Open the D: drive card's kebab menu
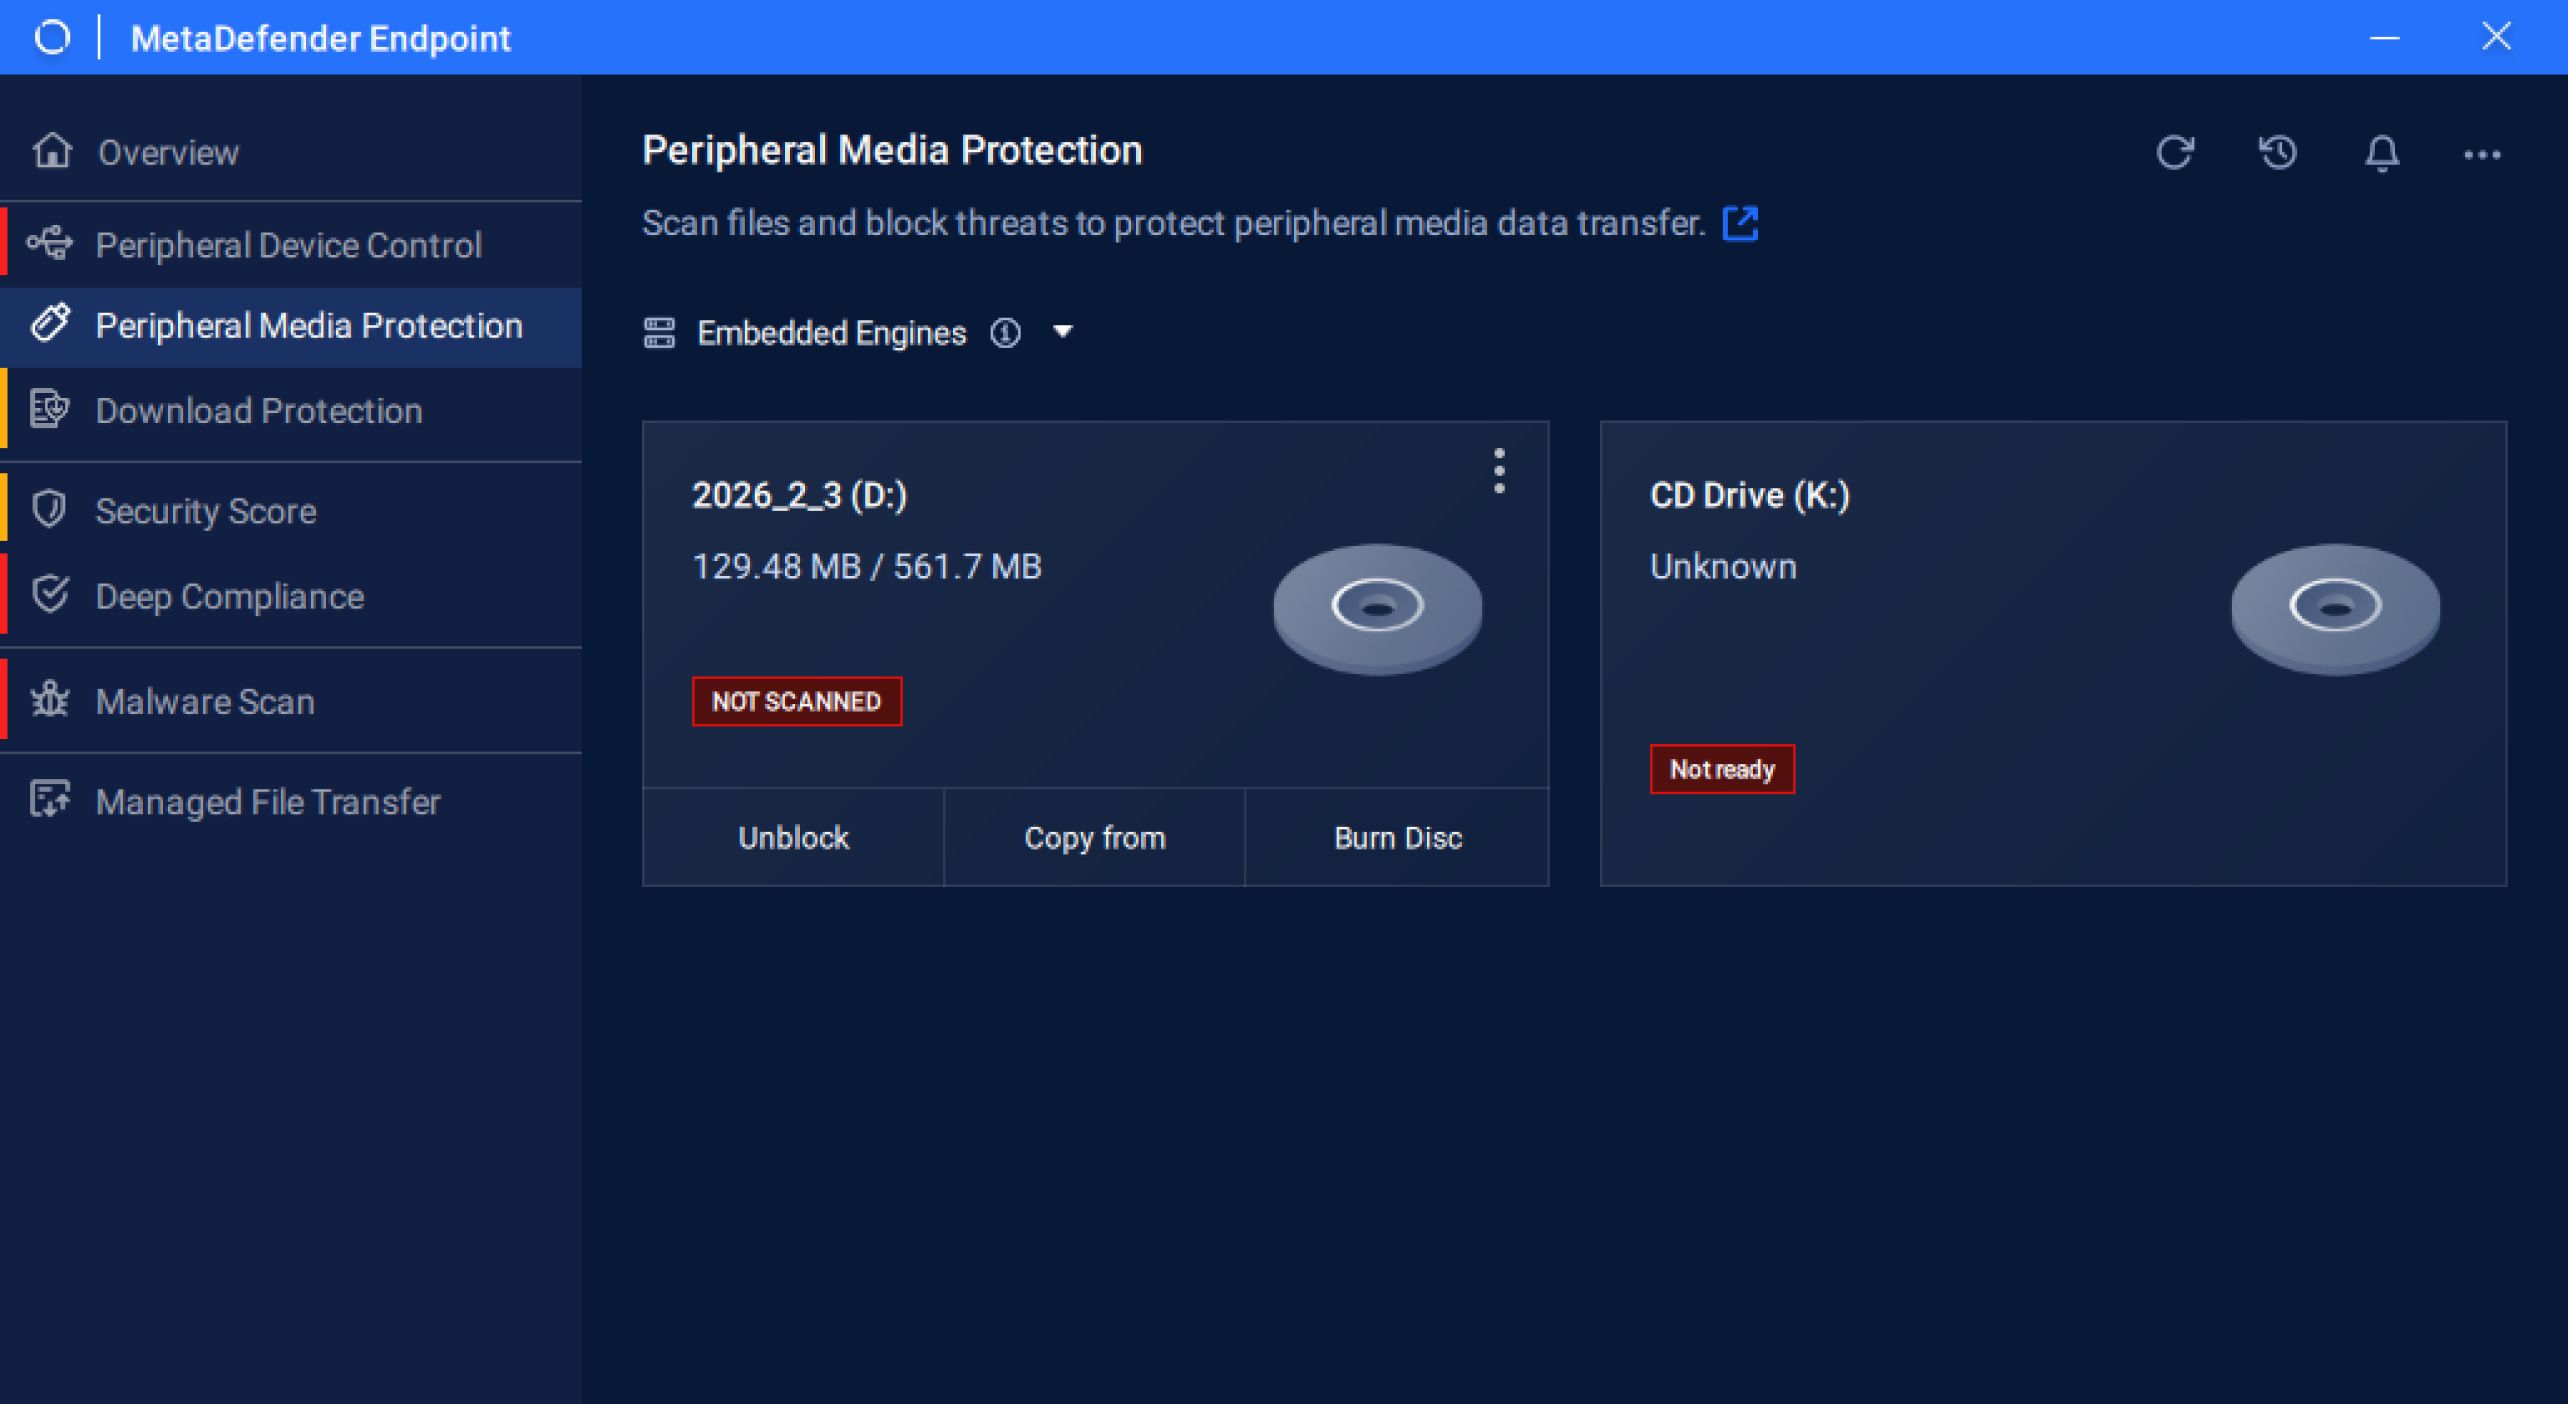The width and height of the screenshot is (2568, 1404). pos(1498,471)
